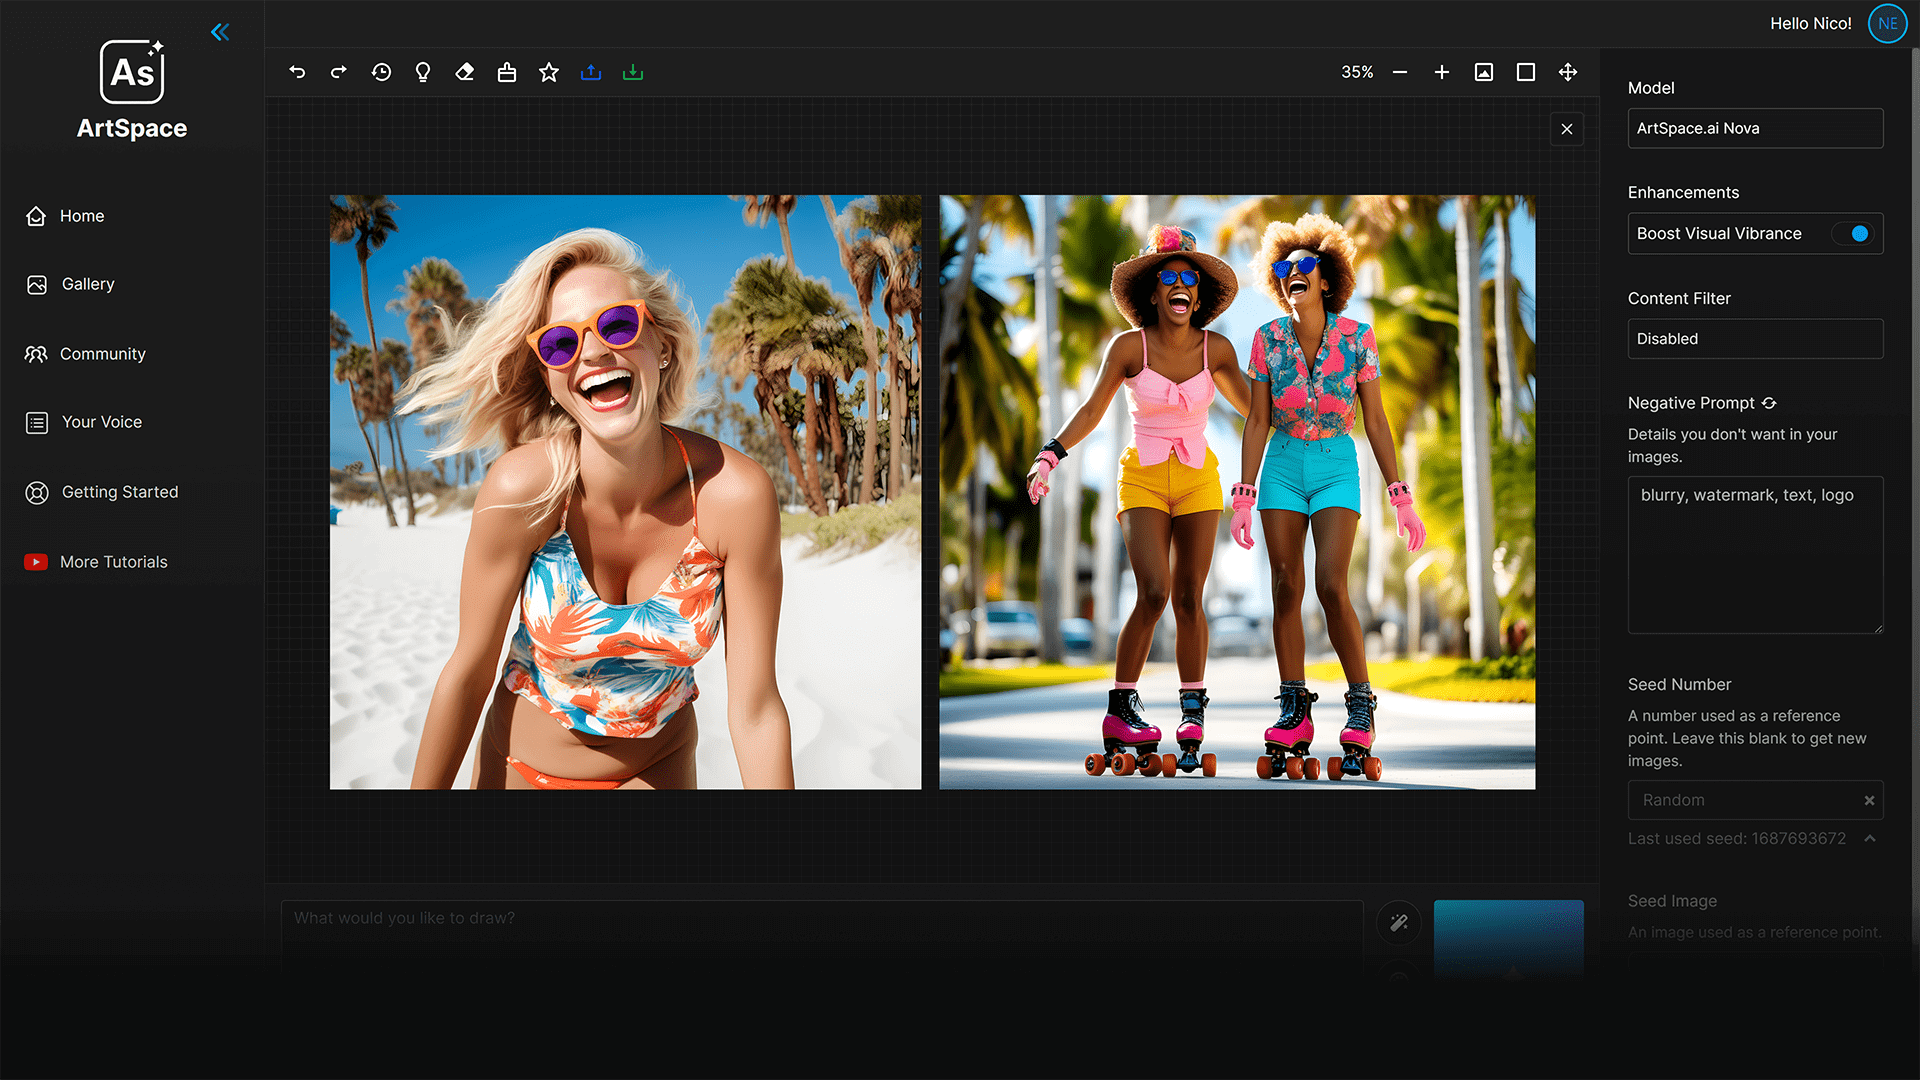This screenshot has width=1920, height=1080.
Task: Open the Model ArtSpace.ai Nova dropdown
Action: click(x=1755, y=128)
